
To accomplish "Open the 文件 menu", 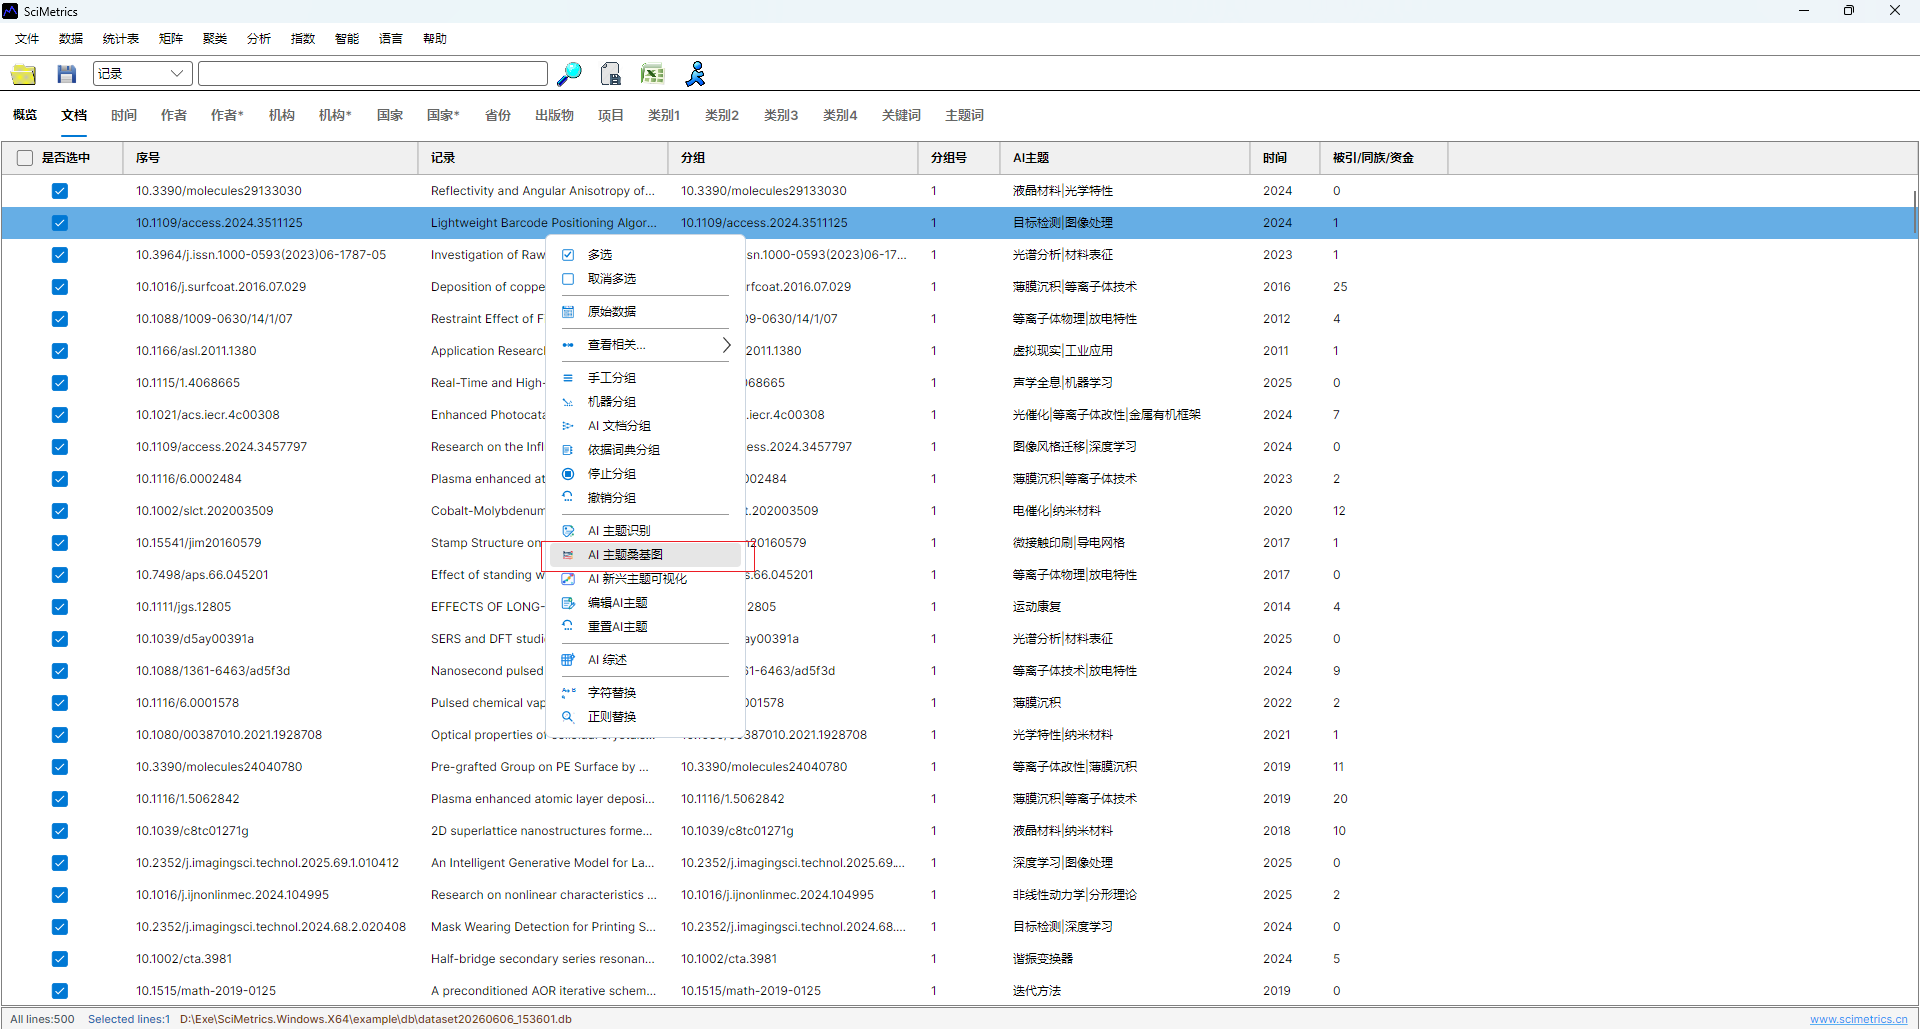I will tap(27, 39).
